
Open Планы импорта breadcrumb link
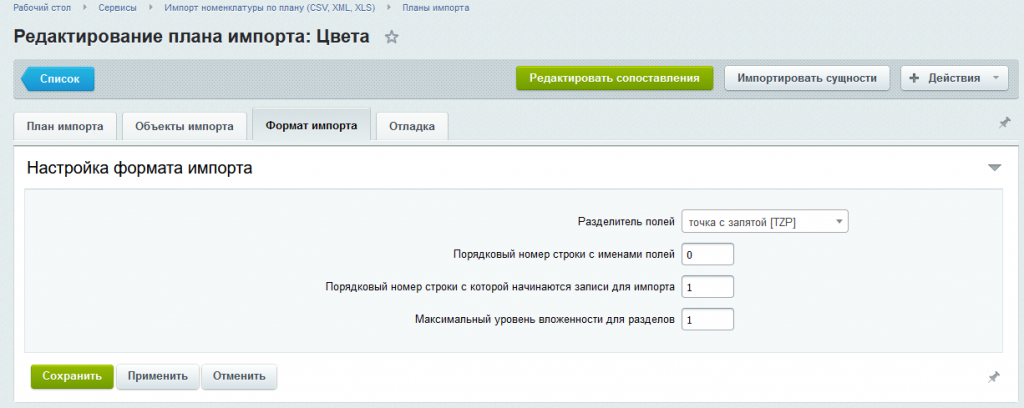(x=436, y=8)
